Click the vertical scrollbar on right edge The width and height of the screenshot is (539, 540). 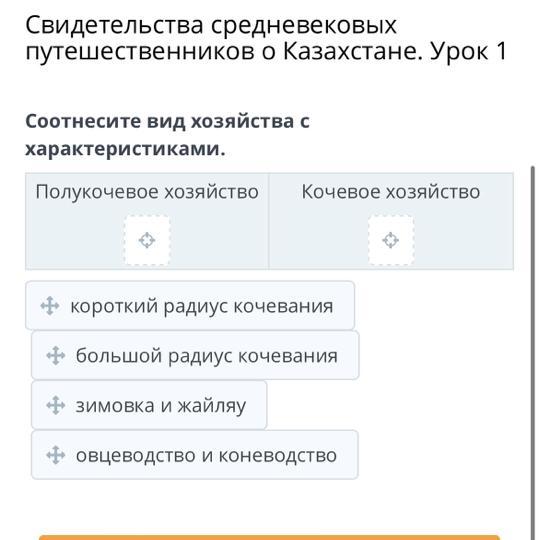coord(532,351)
